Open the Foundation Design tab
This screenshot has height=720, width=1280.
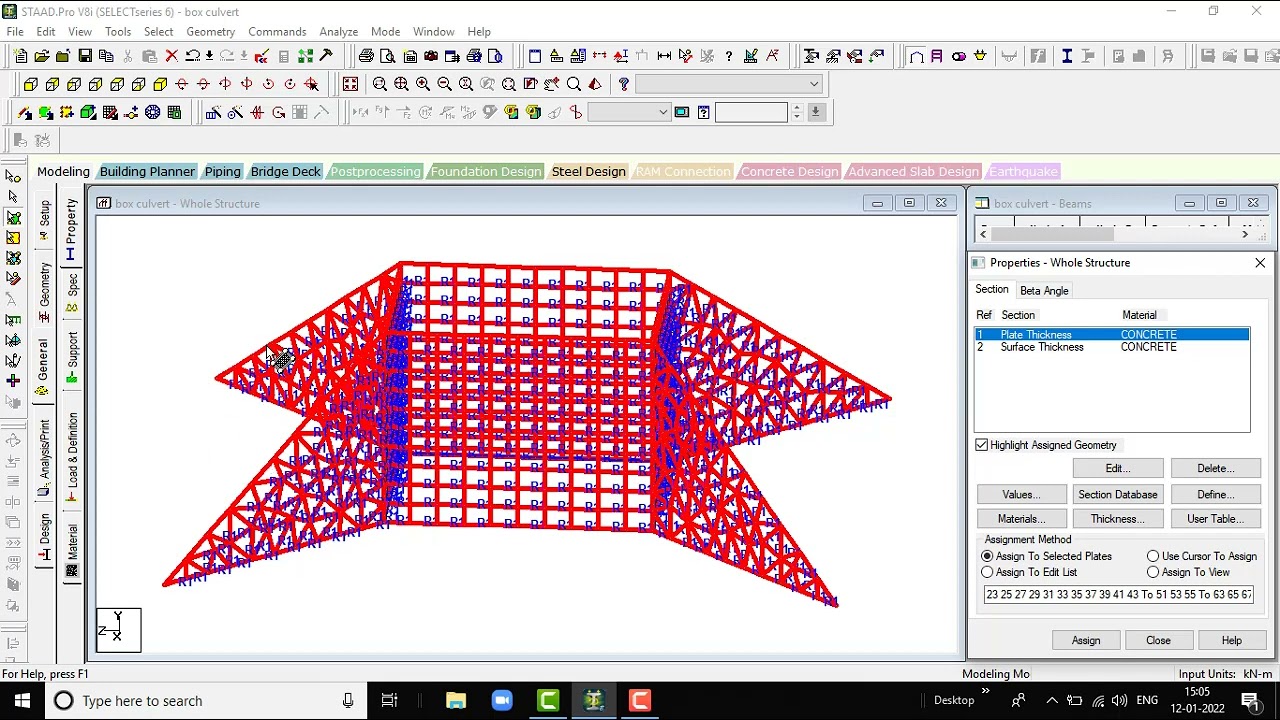tap(486, 171)
